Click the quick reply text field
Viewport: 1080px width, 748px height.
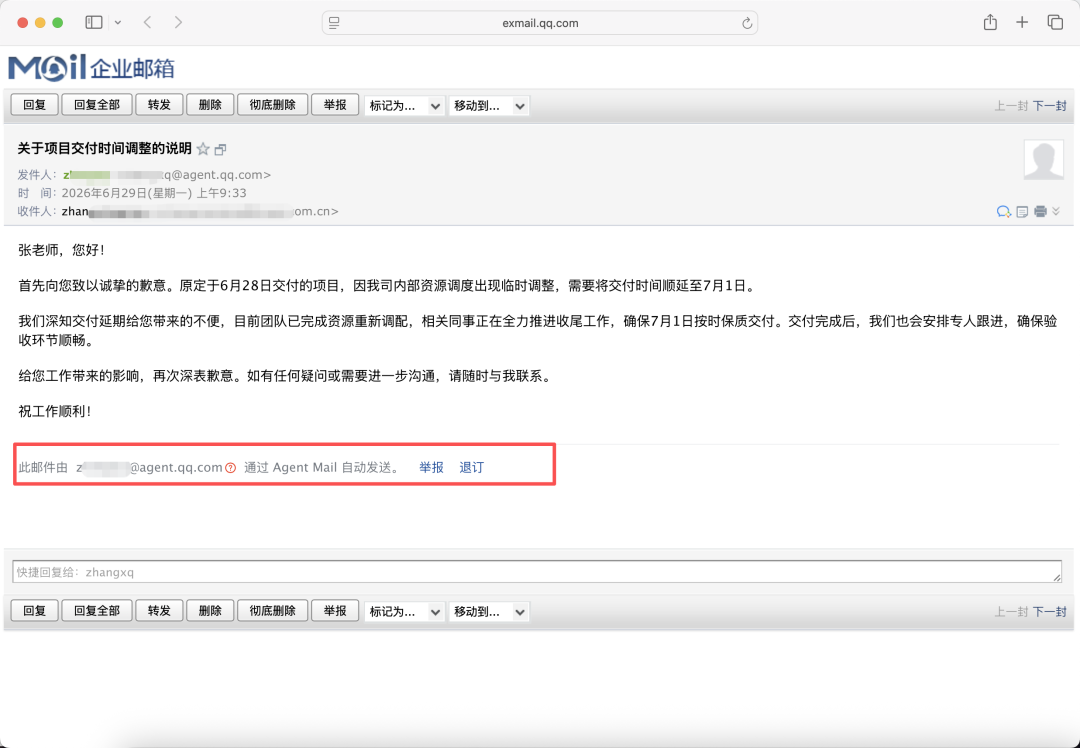pos(537,572)
